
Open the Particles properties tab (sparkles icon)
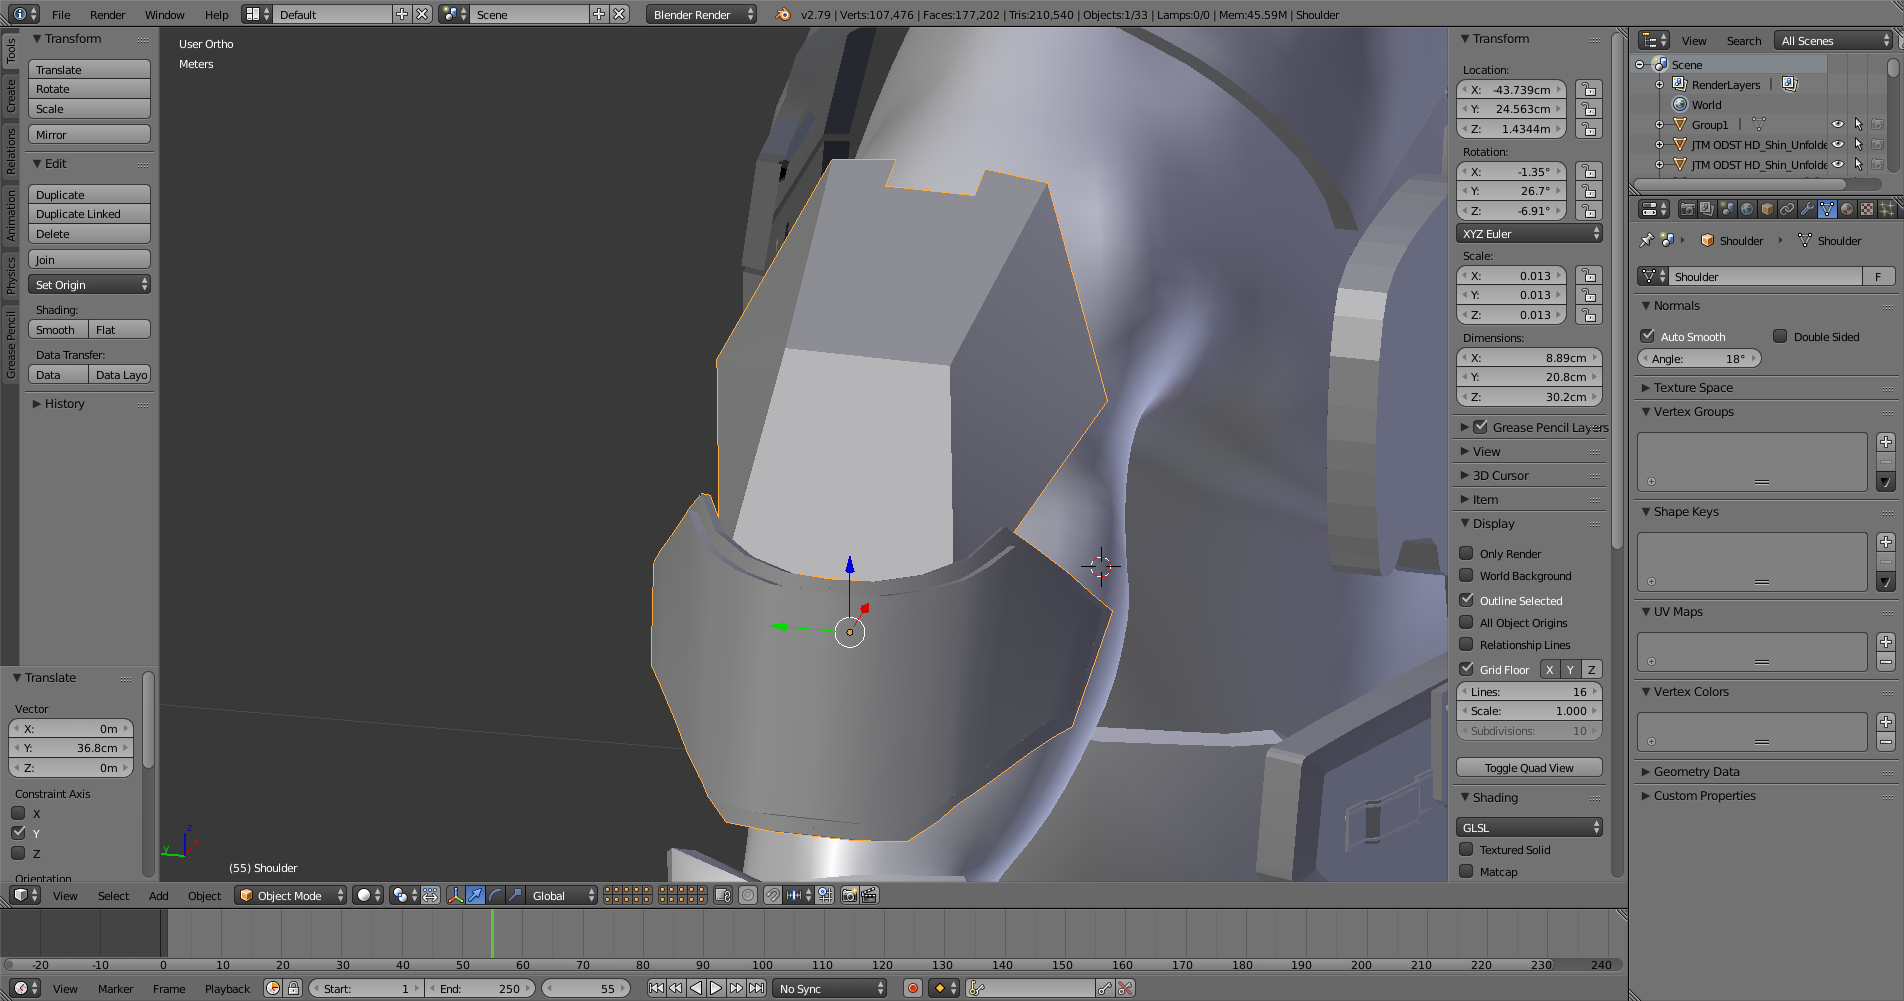[1887, 209]
